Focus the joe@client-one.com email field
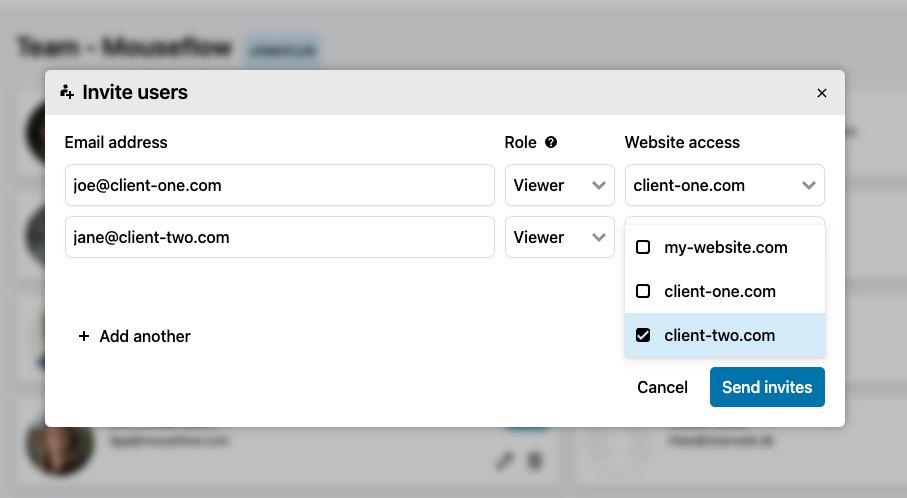Viewport: 907px width, 498px height. tap(279, 186)
